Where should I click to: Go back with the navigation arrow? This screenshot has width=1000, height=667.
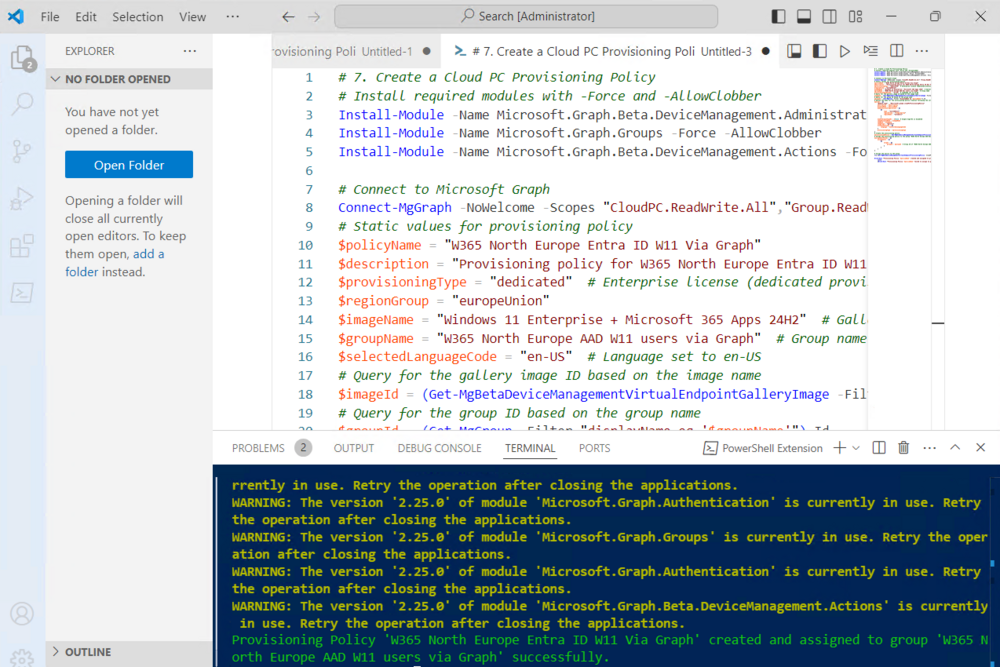(288, 17)
